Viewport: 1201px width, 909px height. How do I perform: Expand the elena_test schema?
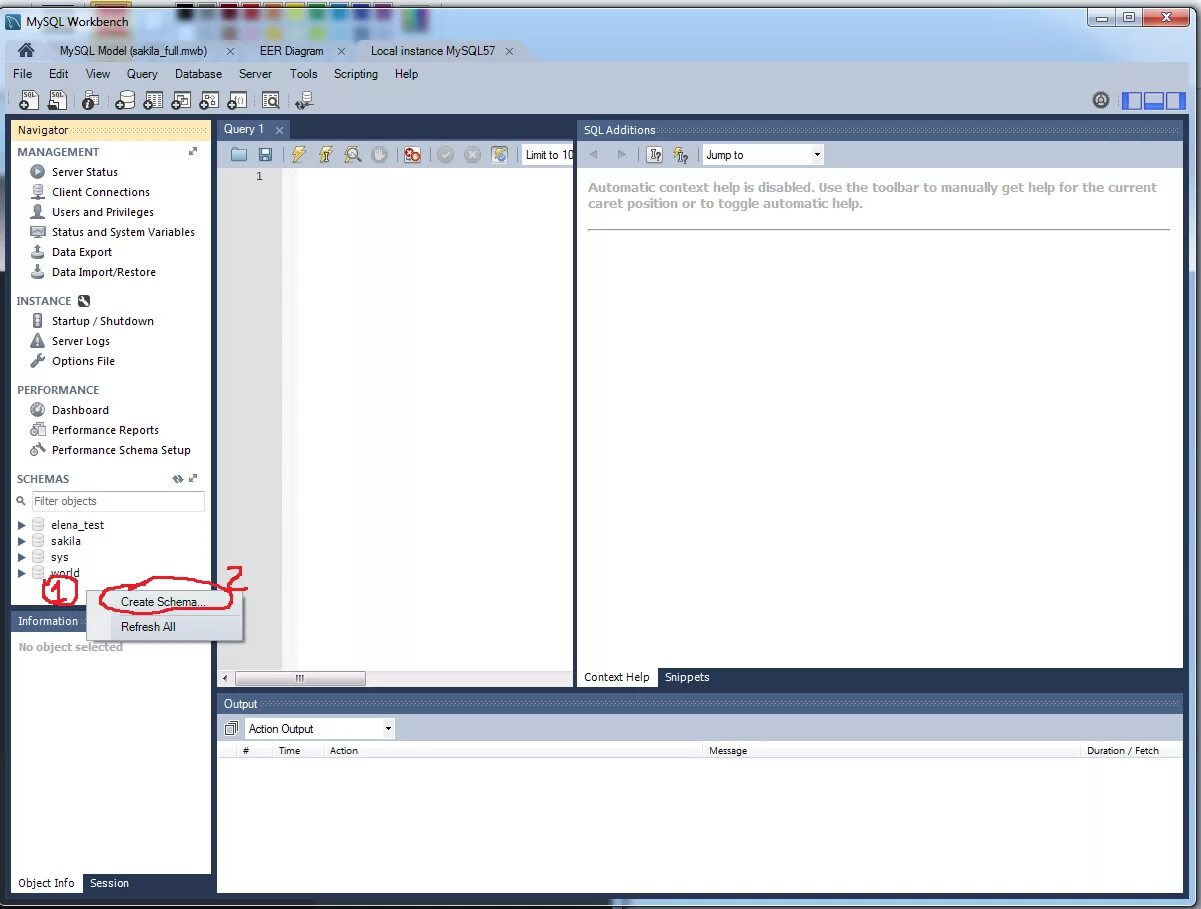click(x=22, y=525)
